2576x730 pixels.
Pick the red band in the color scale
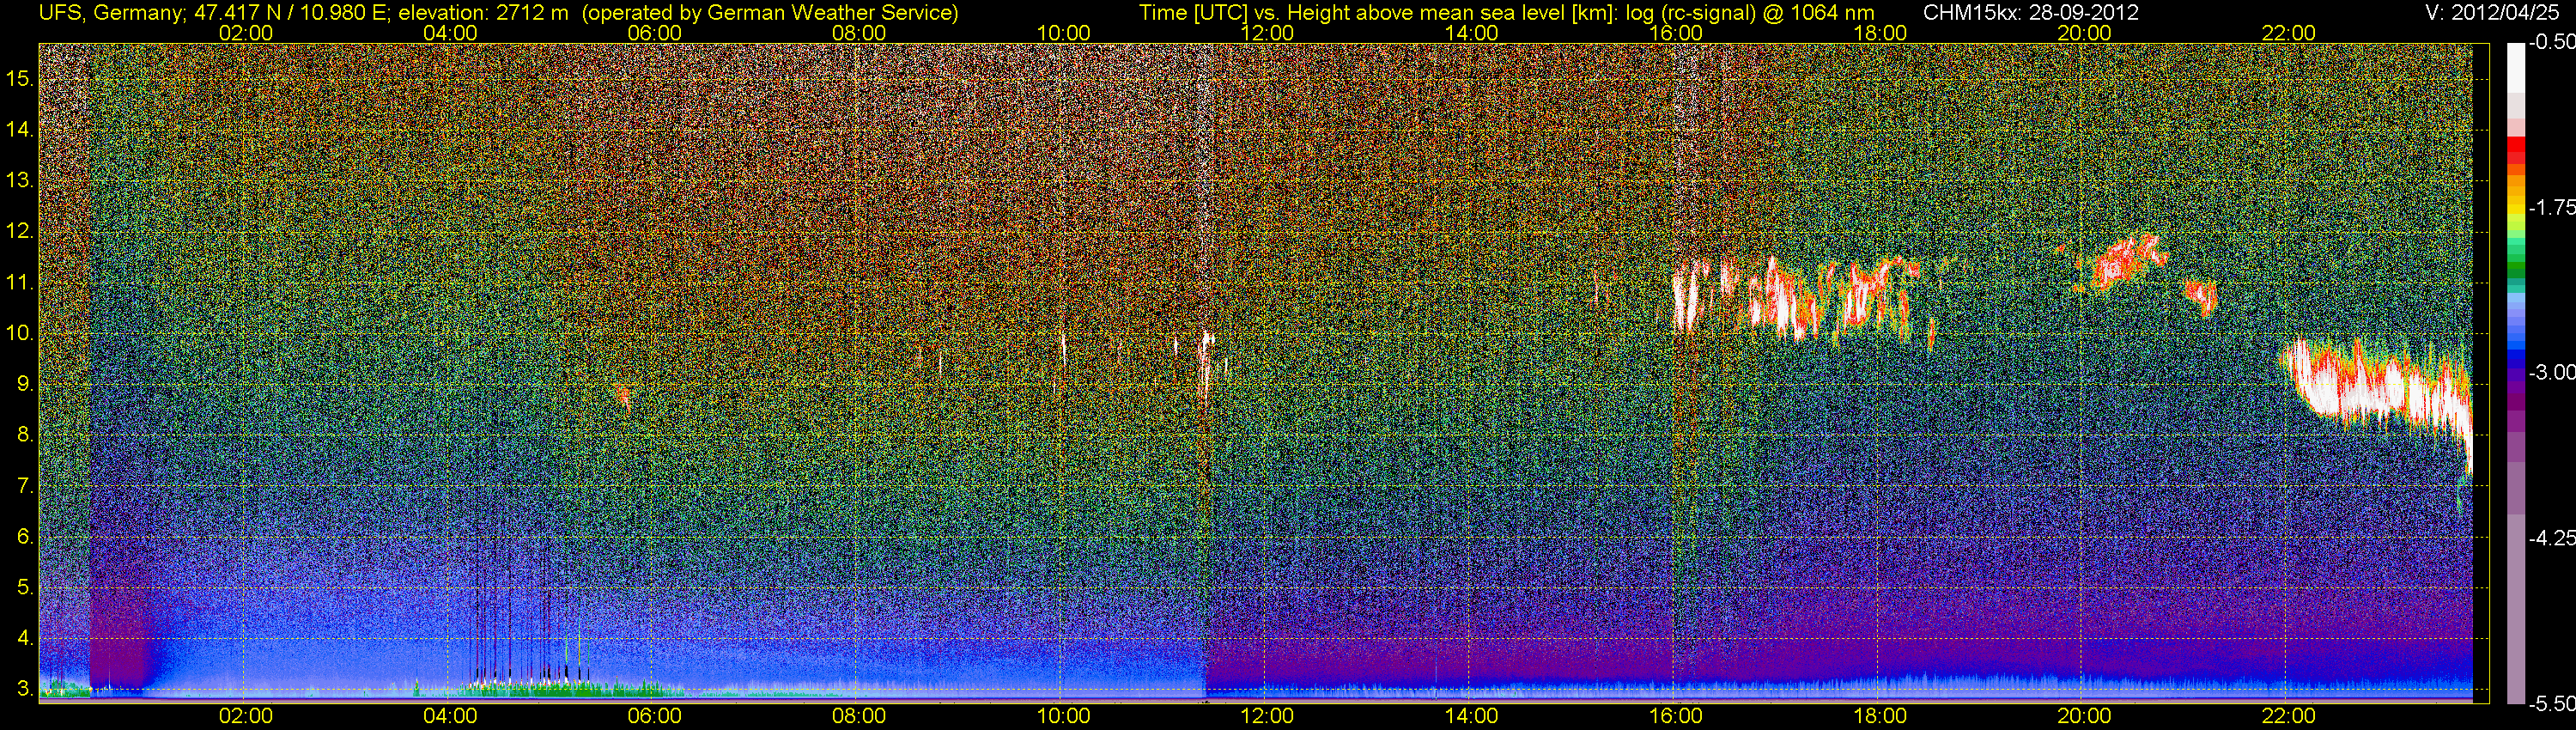(x=2515, y=151)
